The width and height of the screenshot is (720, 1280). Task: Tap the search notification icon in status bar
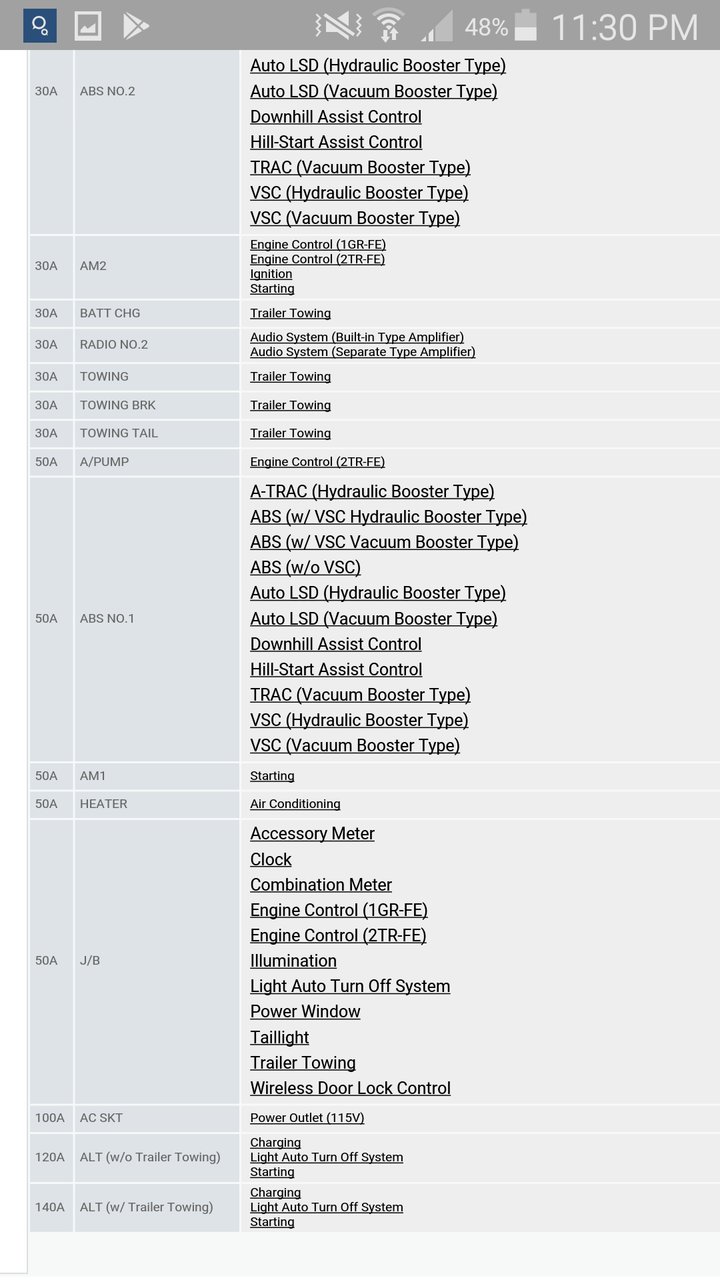[x=40, y=25]
